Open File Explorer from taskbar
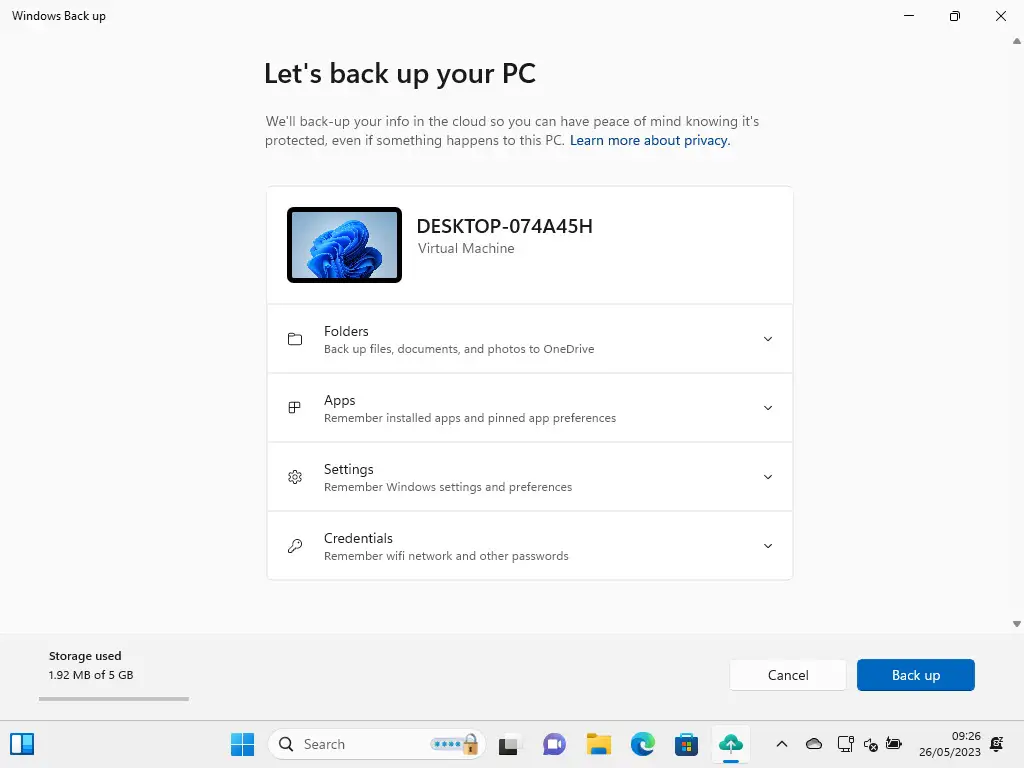Image resolution: width=1024 pixels, height=768 pixels. point(598,744)
